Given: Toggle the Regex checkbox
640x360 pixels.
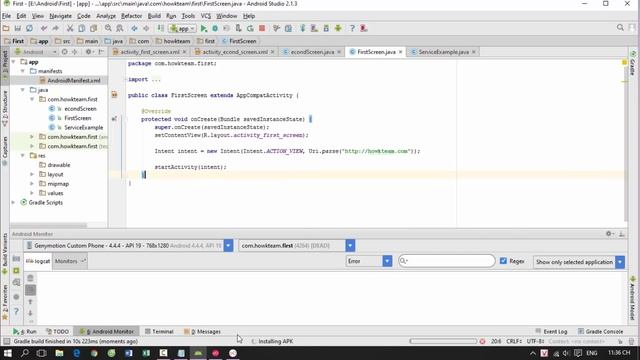Looking at the screenshot, I should click(x=503, y=261).
